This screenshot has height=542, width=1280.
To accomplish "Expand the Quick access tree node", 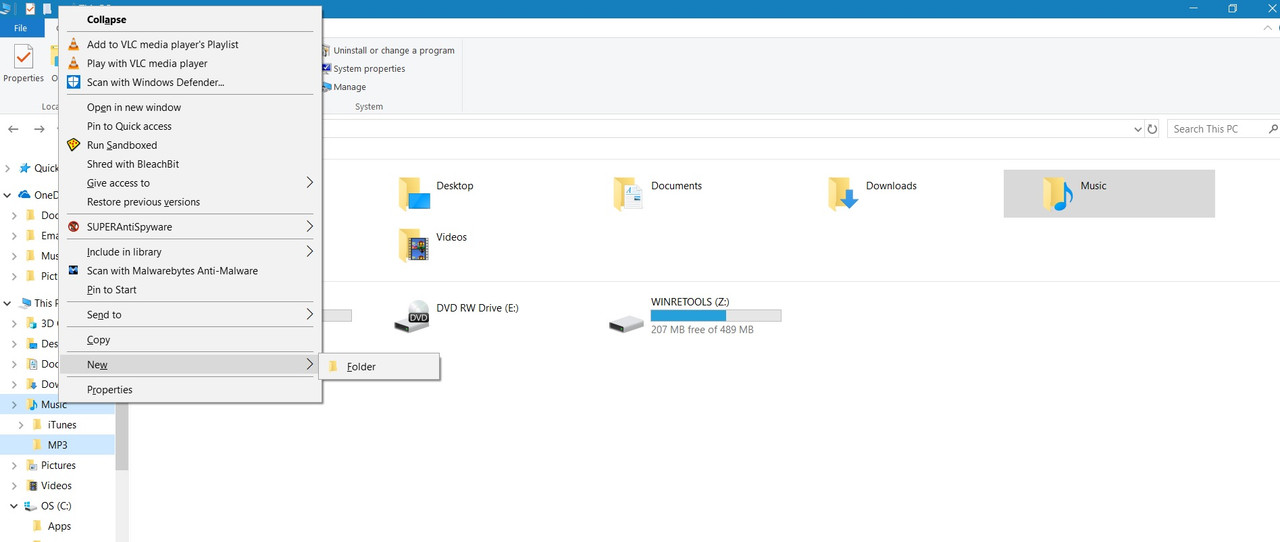I will point(8,168).
